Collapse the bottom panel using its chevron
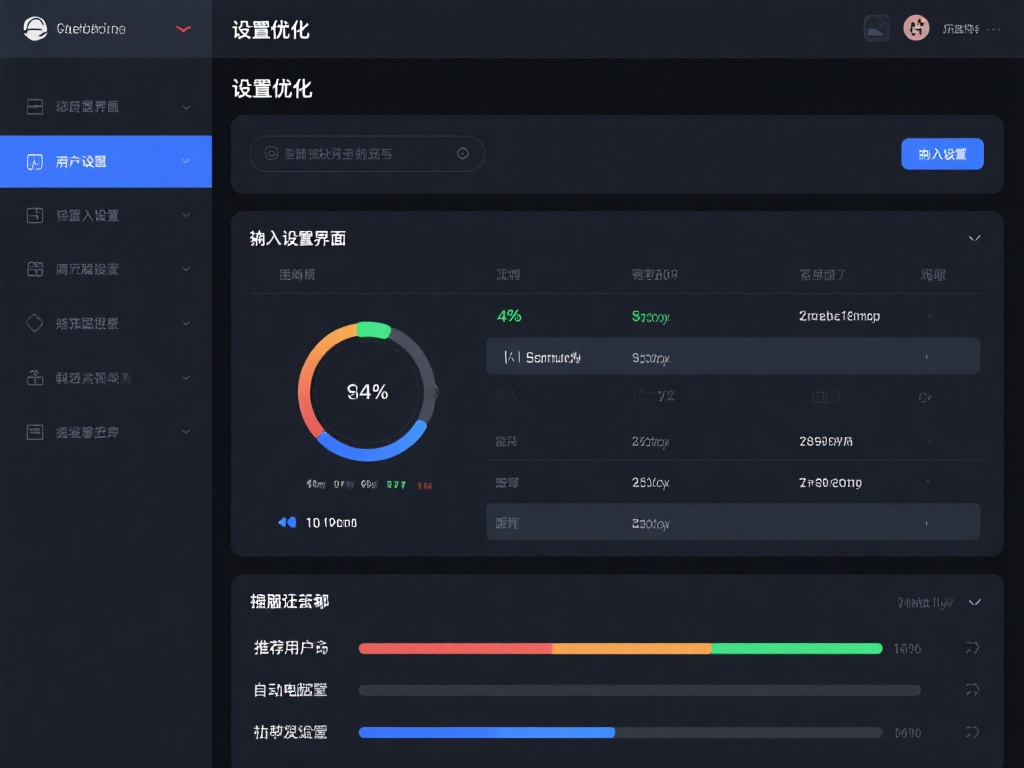1024x768 pixels. [975, 602]
